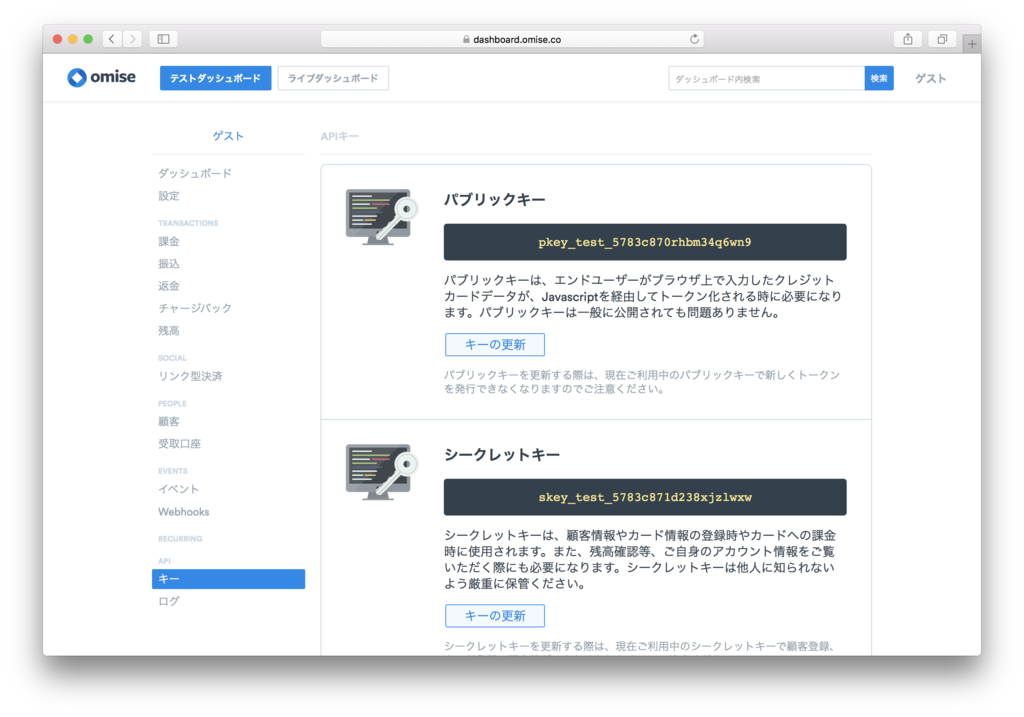The height and width of the screenshot is (717, 1024).
Task: Open Safari share button
Action: pos(908,39)
